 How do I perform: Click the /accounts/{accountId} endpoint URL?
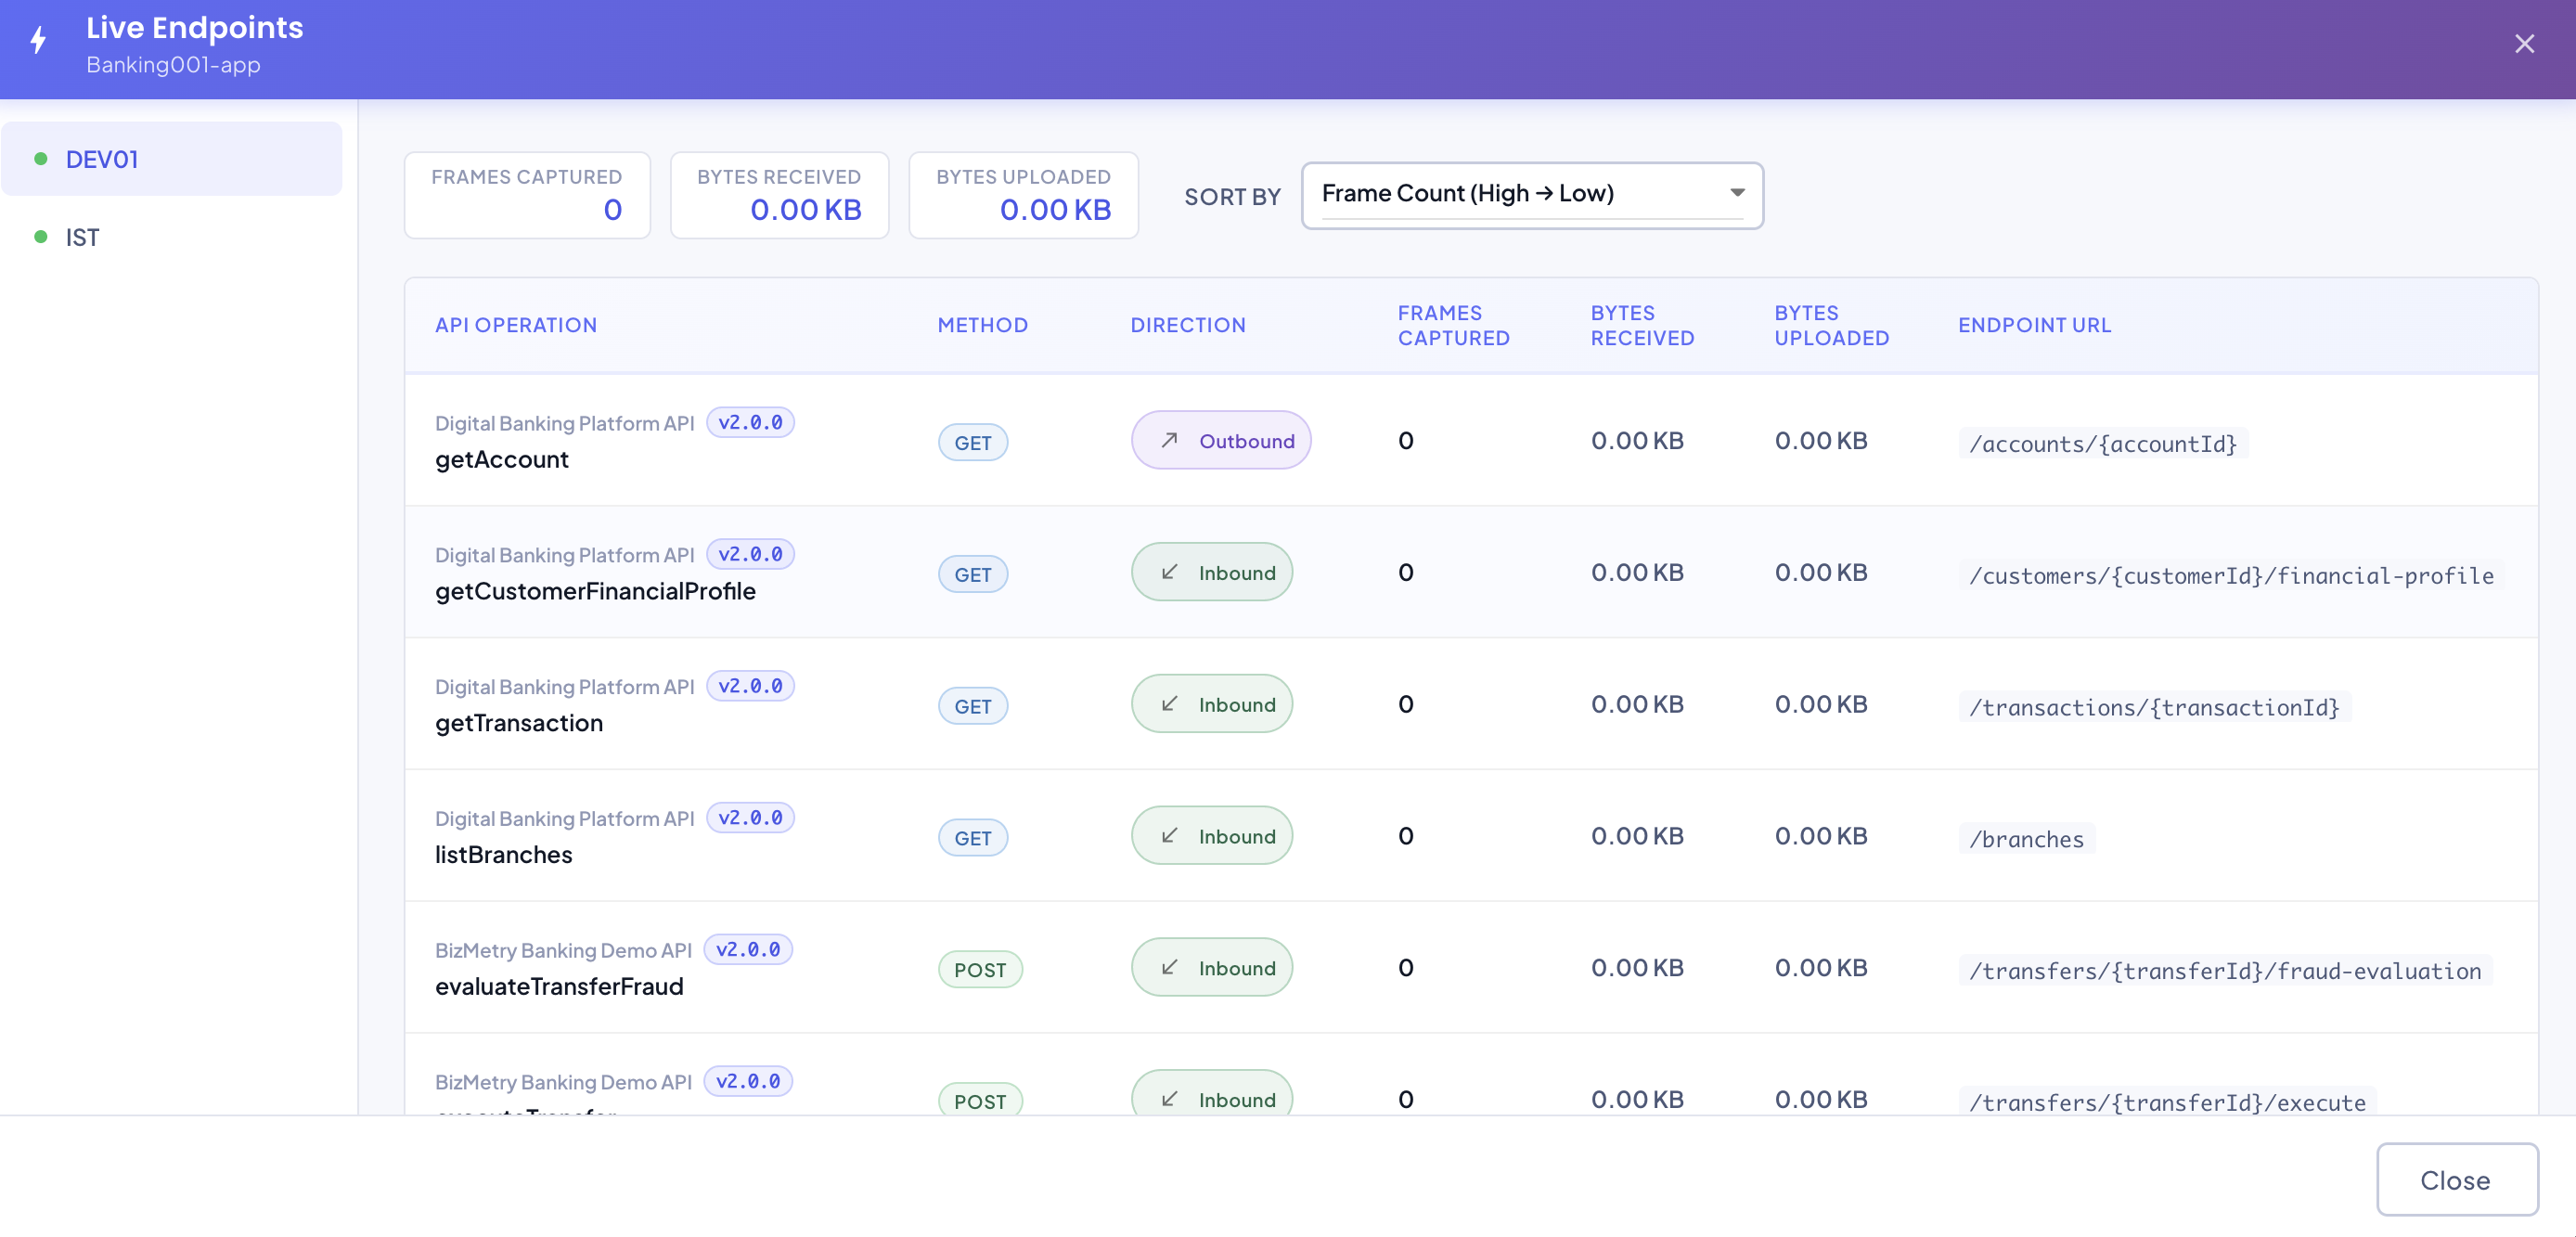point(2103,443)
